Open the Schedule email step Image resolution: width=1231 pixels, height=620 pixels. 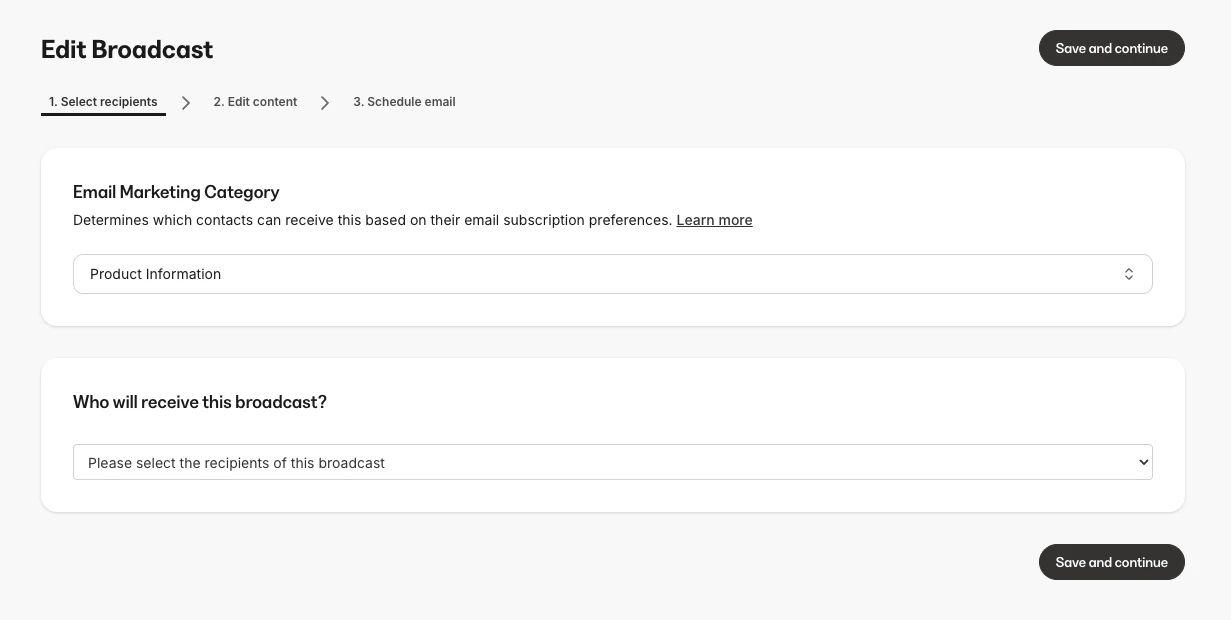tap(404, 102)
